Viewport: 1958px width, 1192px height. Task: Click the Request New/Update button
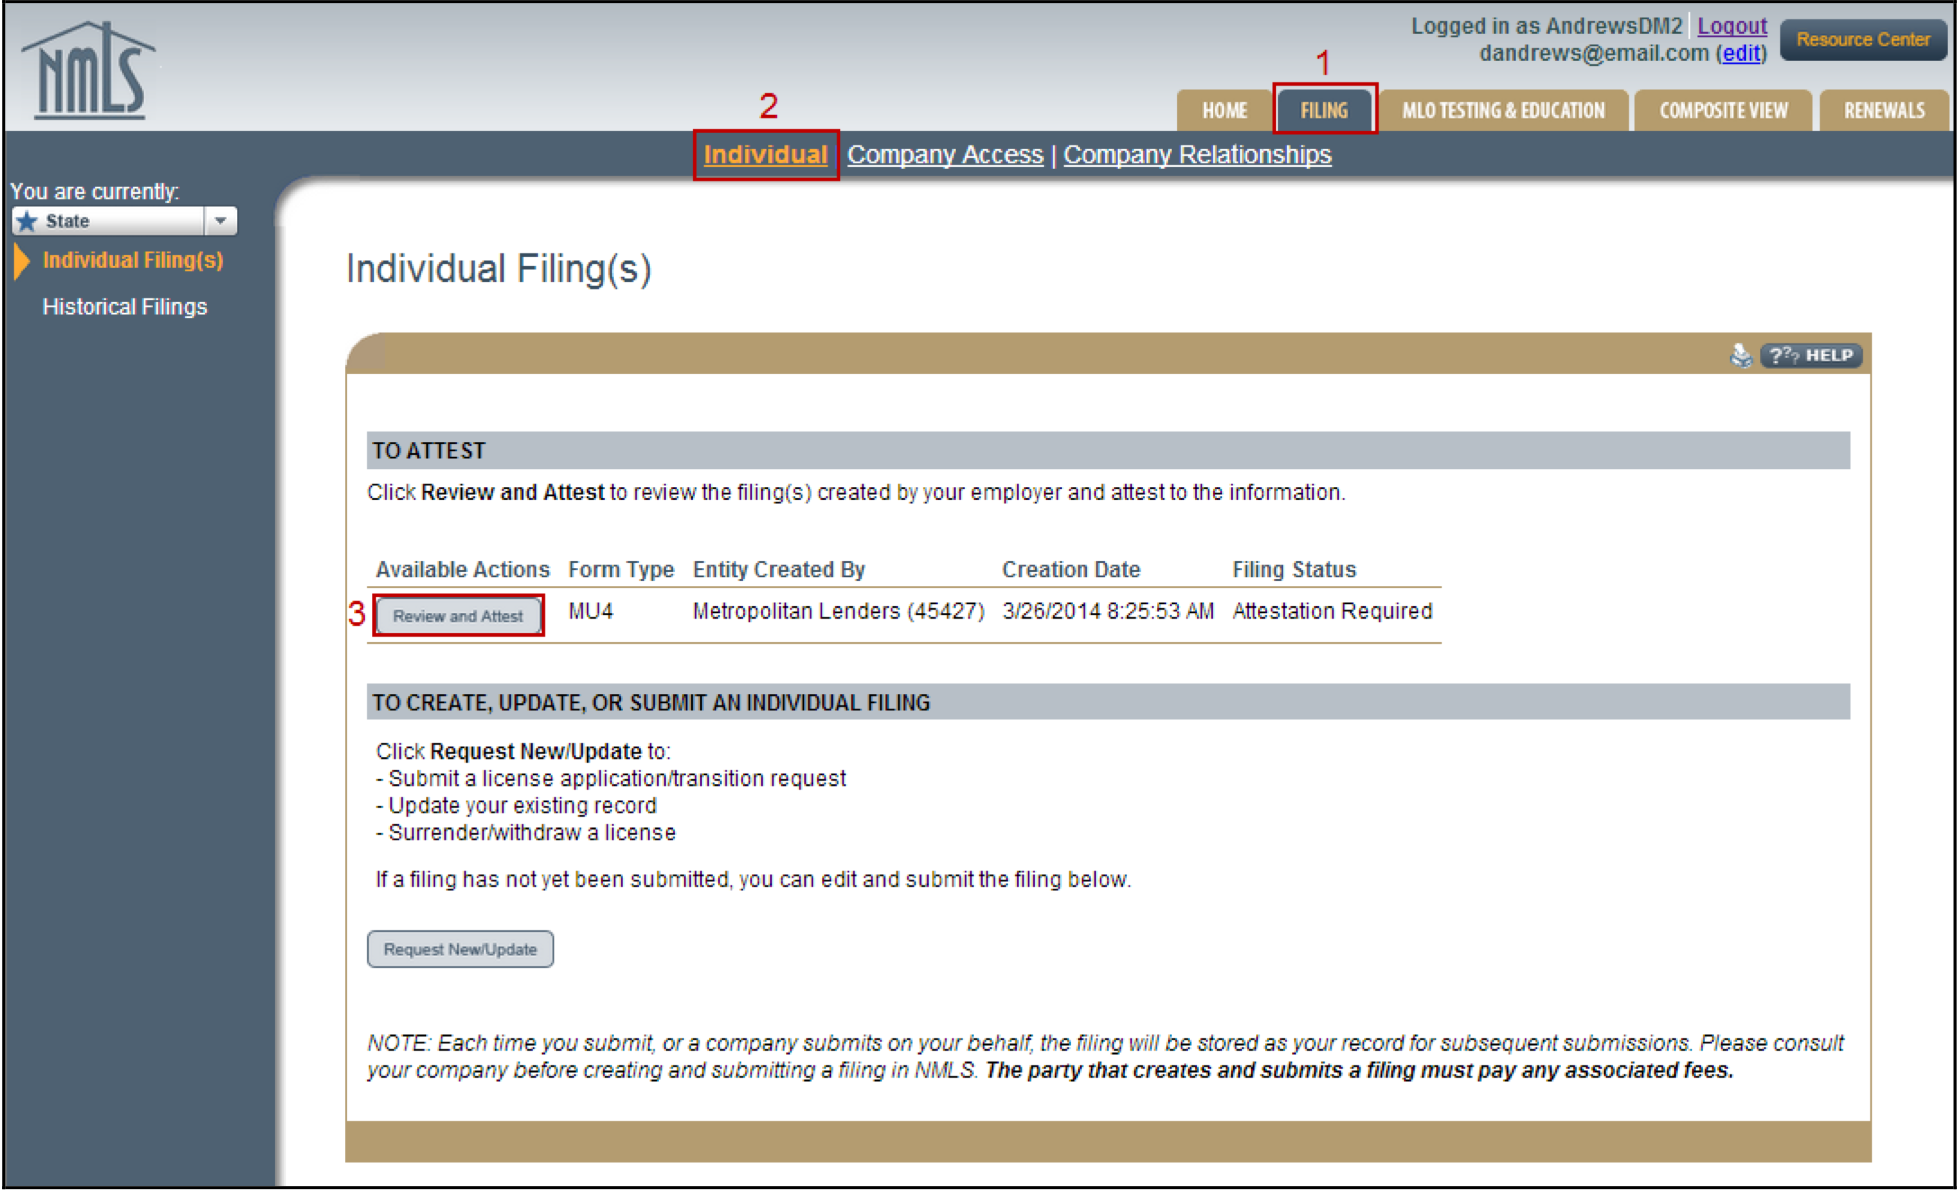460,949
